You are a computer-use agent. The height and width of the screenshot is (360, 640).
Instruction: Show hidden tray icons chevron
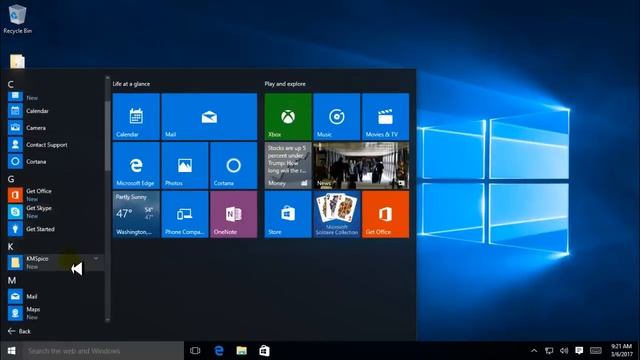[534, 351]
